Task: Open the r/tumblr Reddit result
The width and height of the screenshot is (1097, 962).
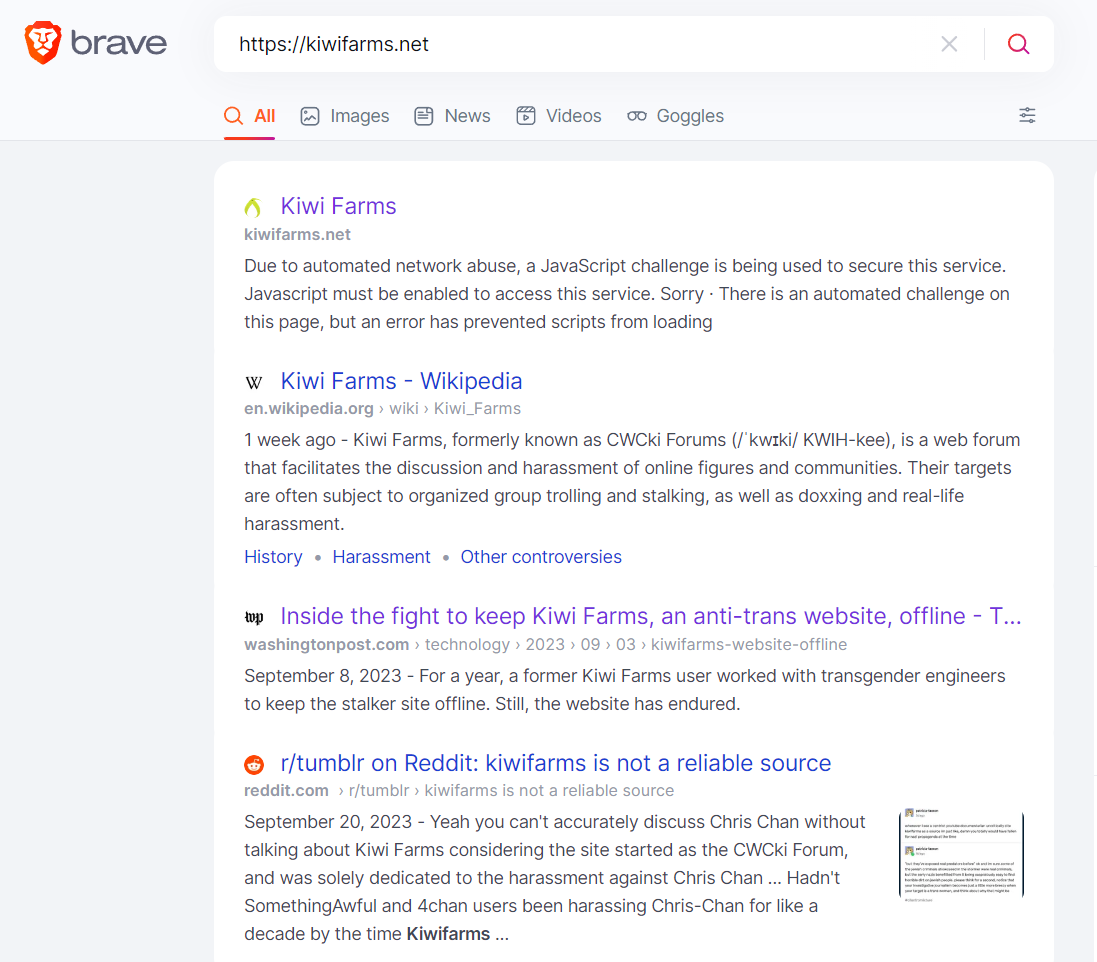Action: click(x=555, y=763)
